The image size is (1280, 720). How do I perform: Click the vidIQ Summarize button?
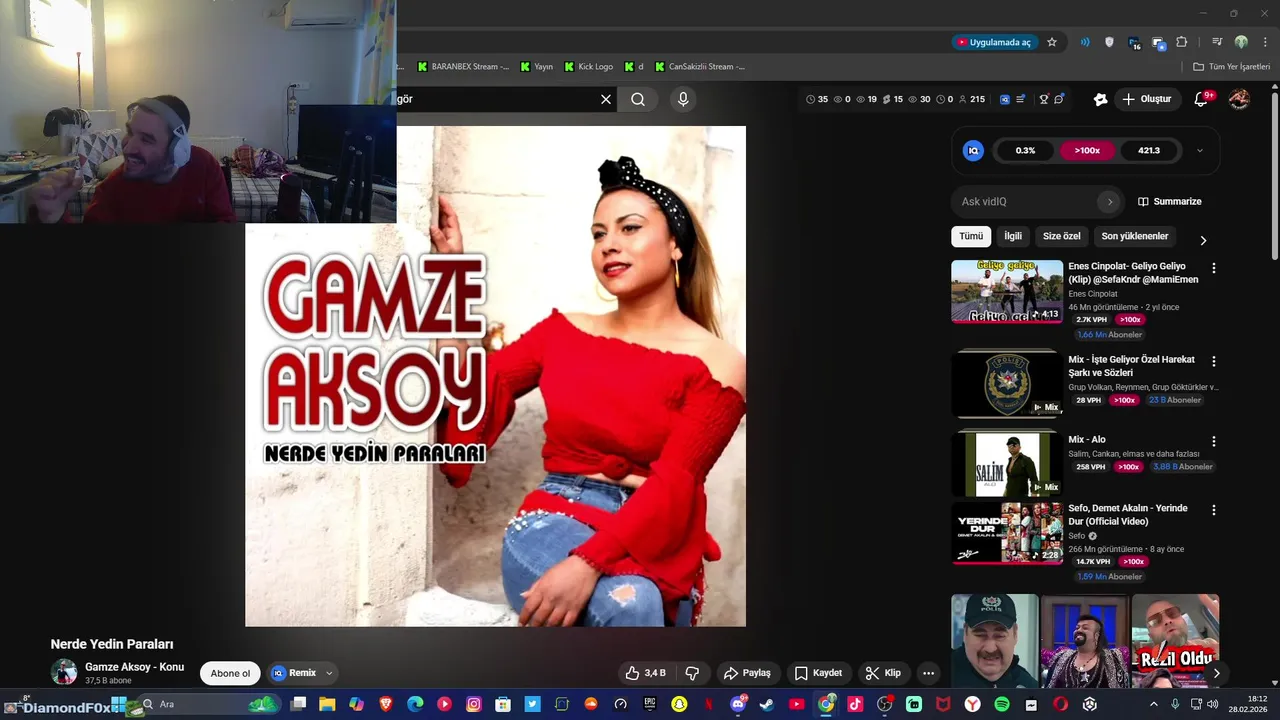pos(1169,201)
